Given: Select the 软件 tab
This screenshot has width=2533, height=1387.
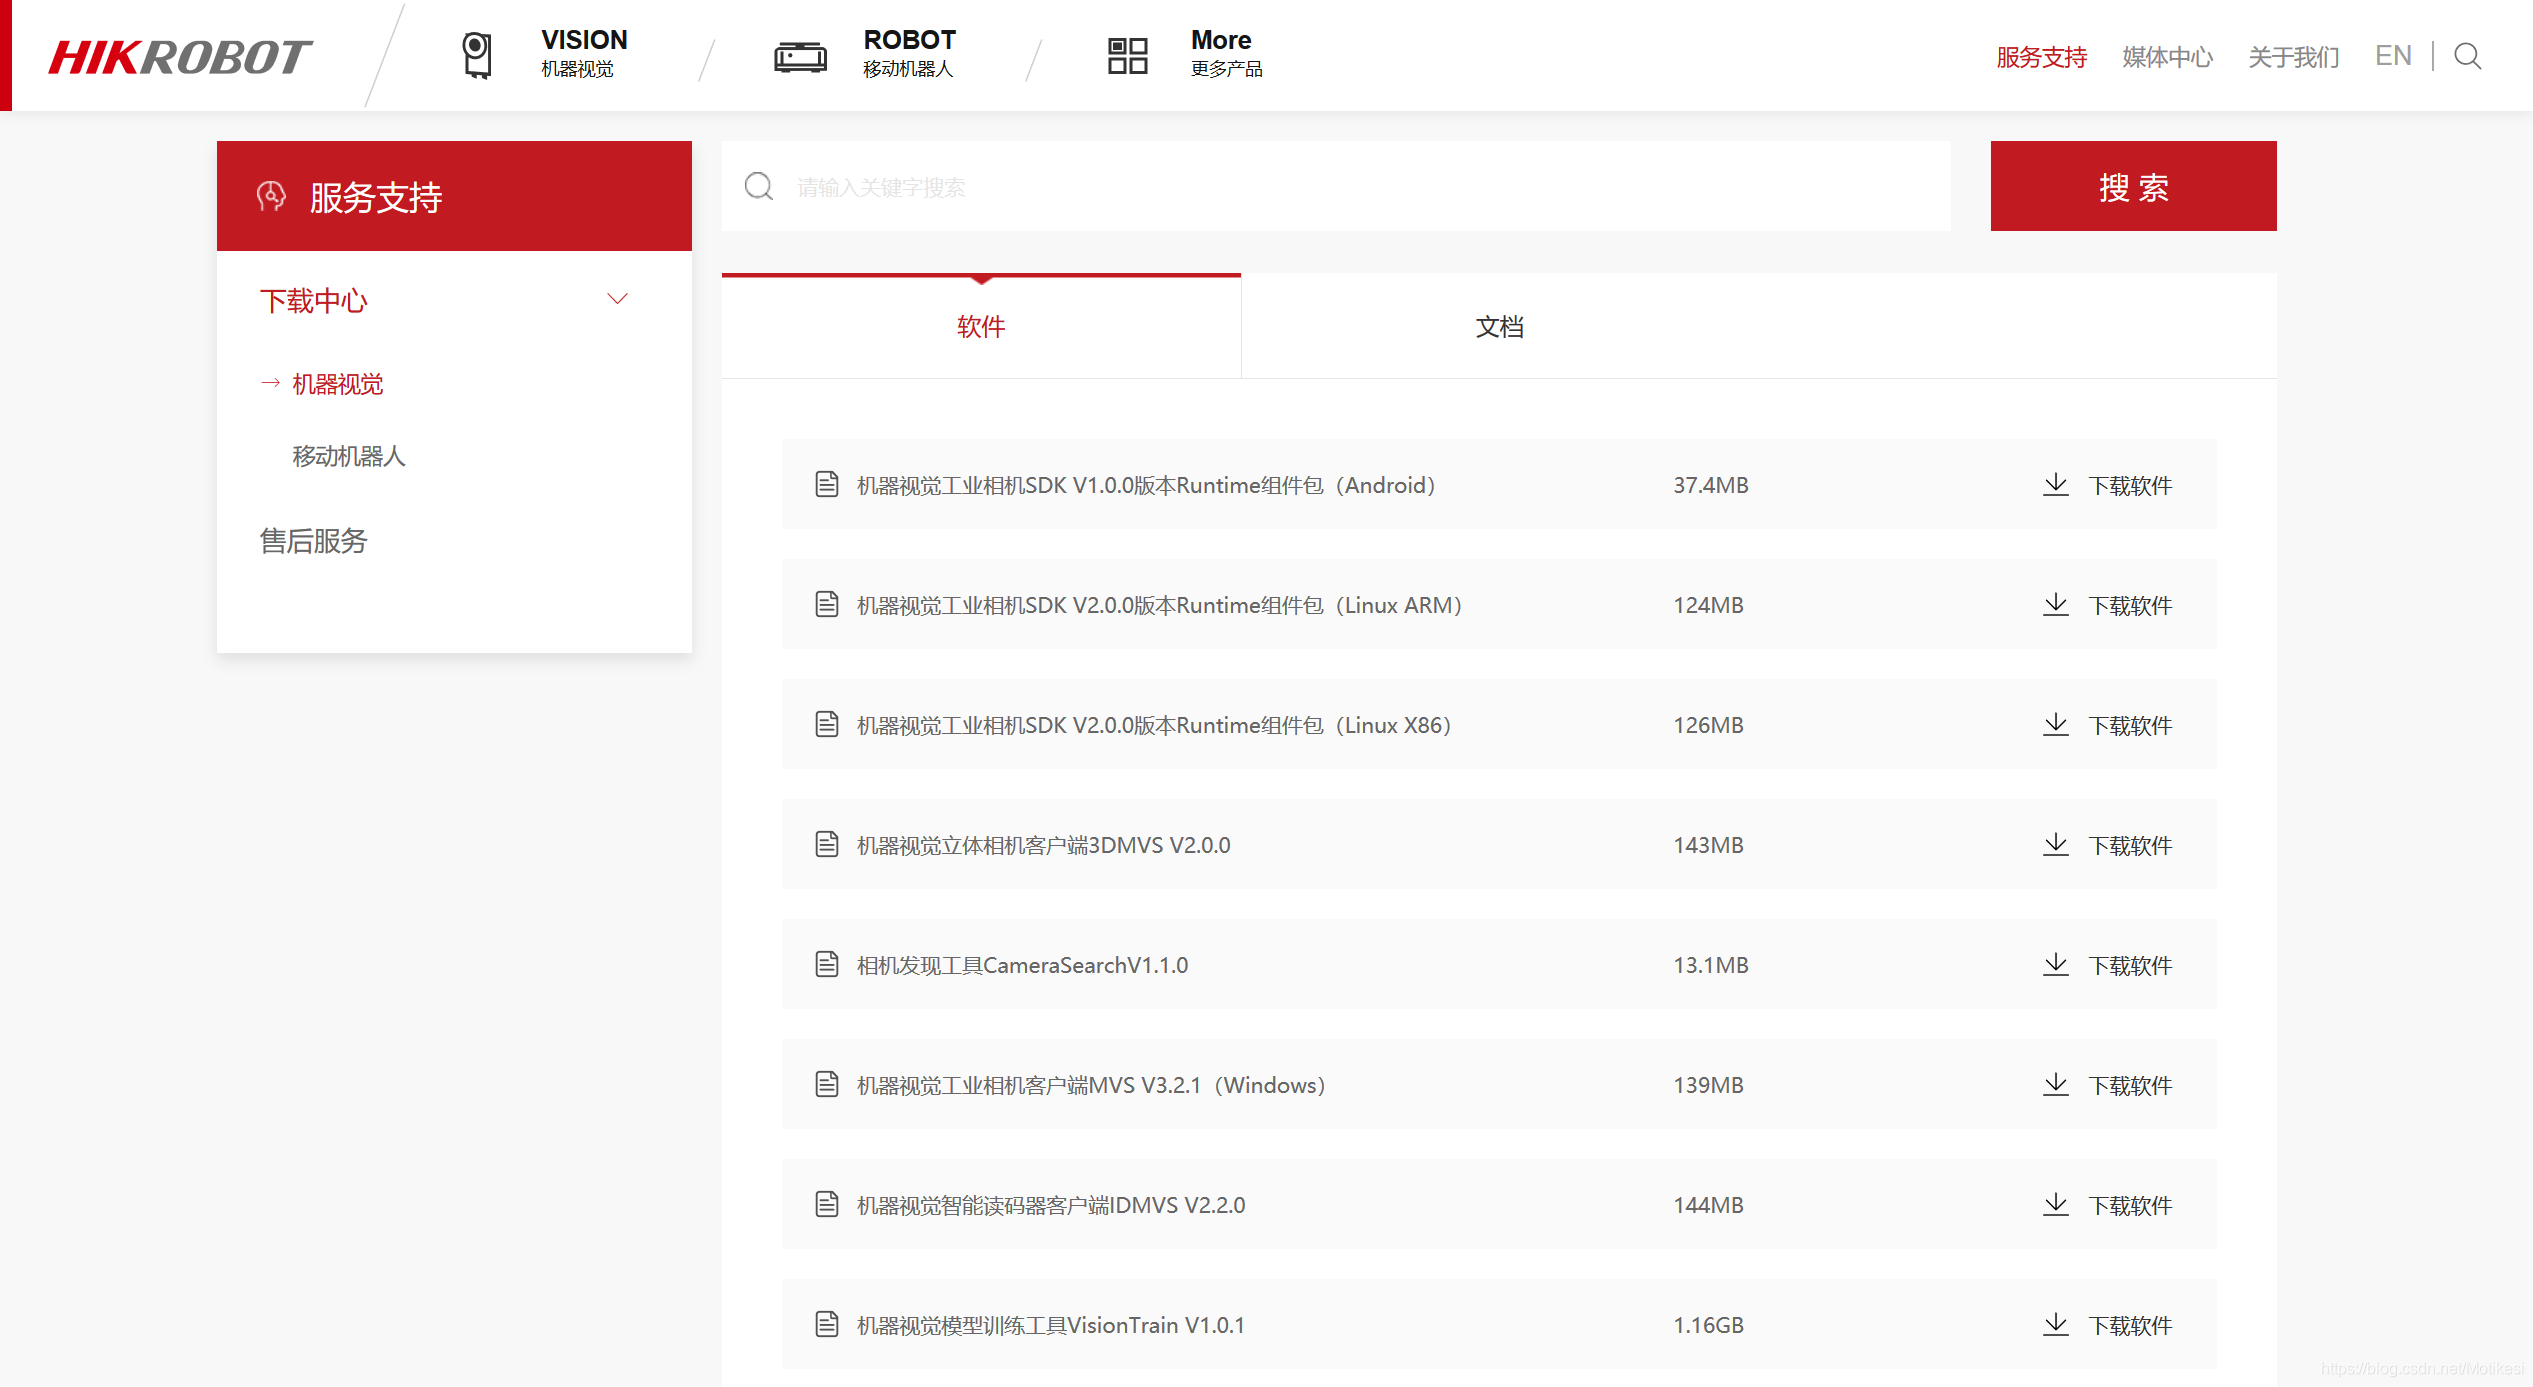Looking at the screenshot, I should (x=981, y=327).
